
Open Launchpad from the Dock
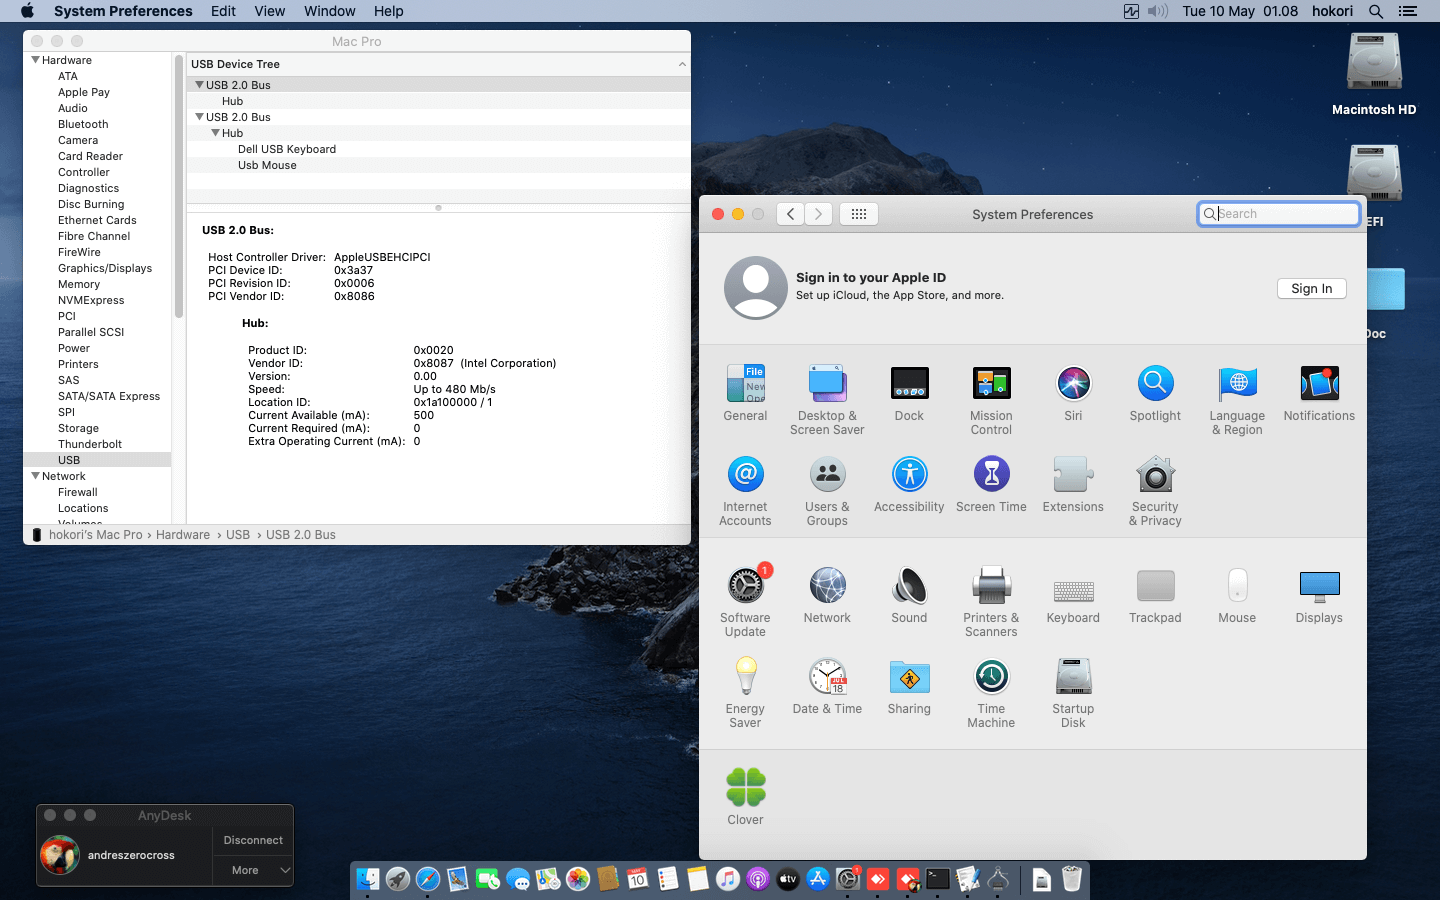397,879
